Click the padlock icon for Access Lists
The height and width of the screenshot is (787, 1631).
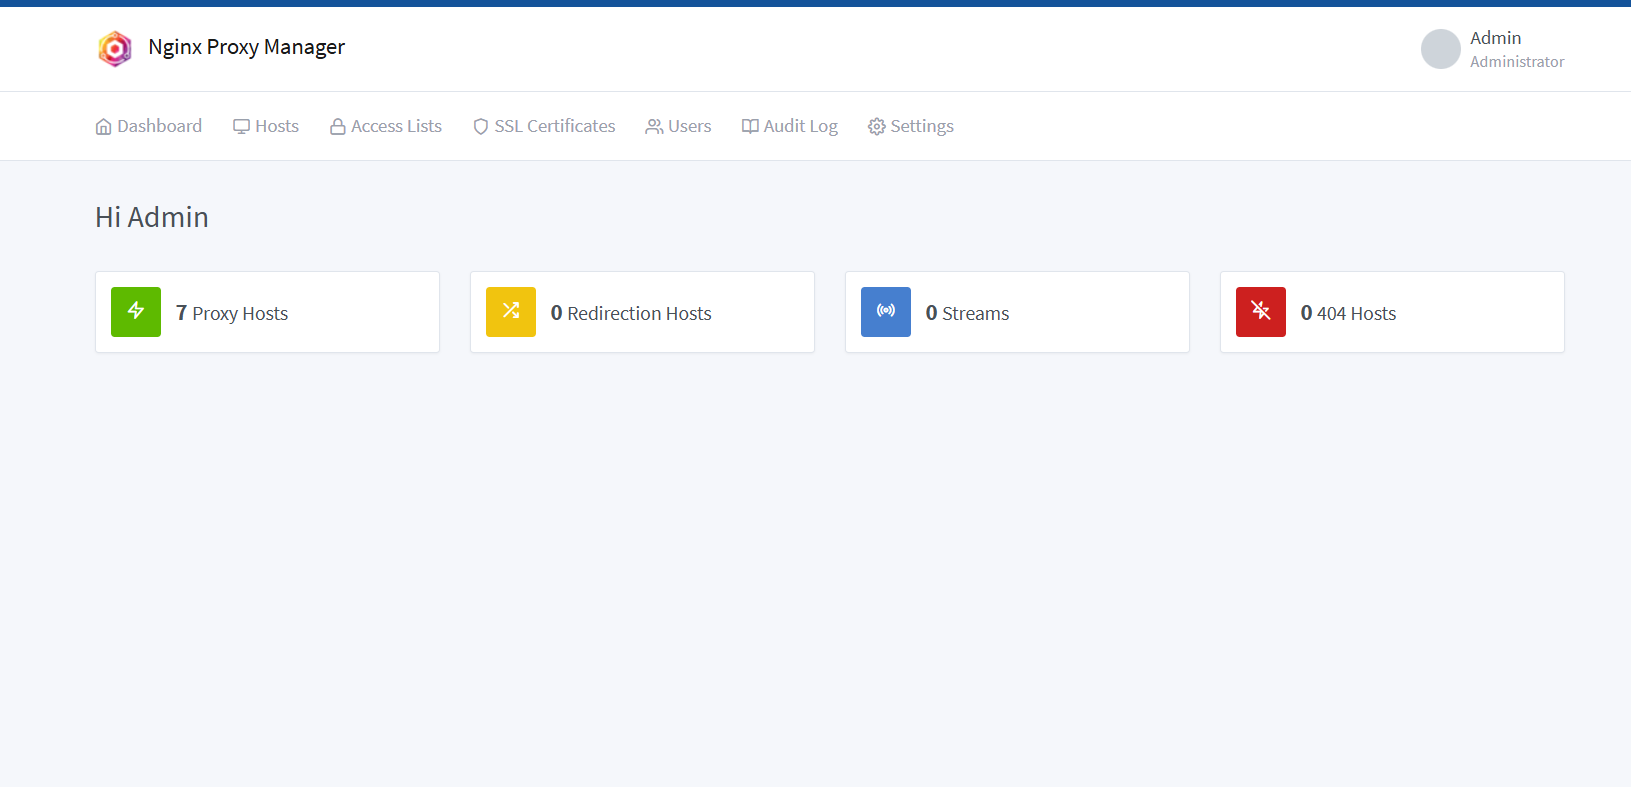pyautogui.click(x=338, y=127)
